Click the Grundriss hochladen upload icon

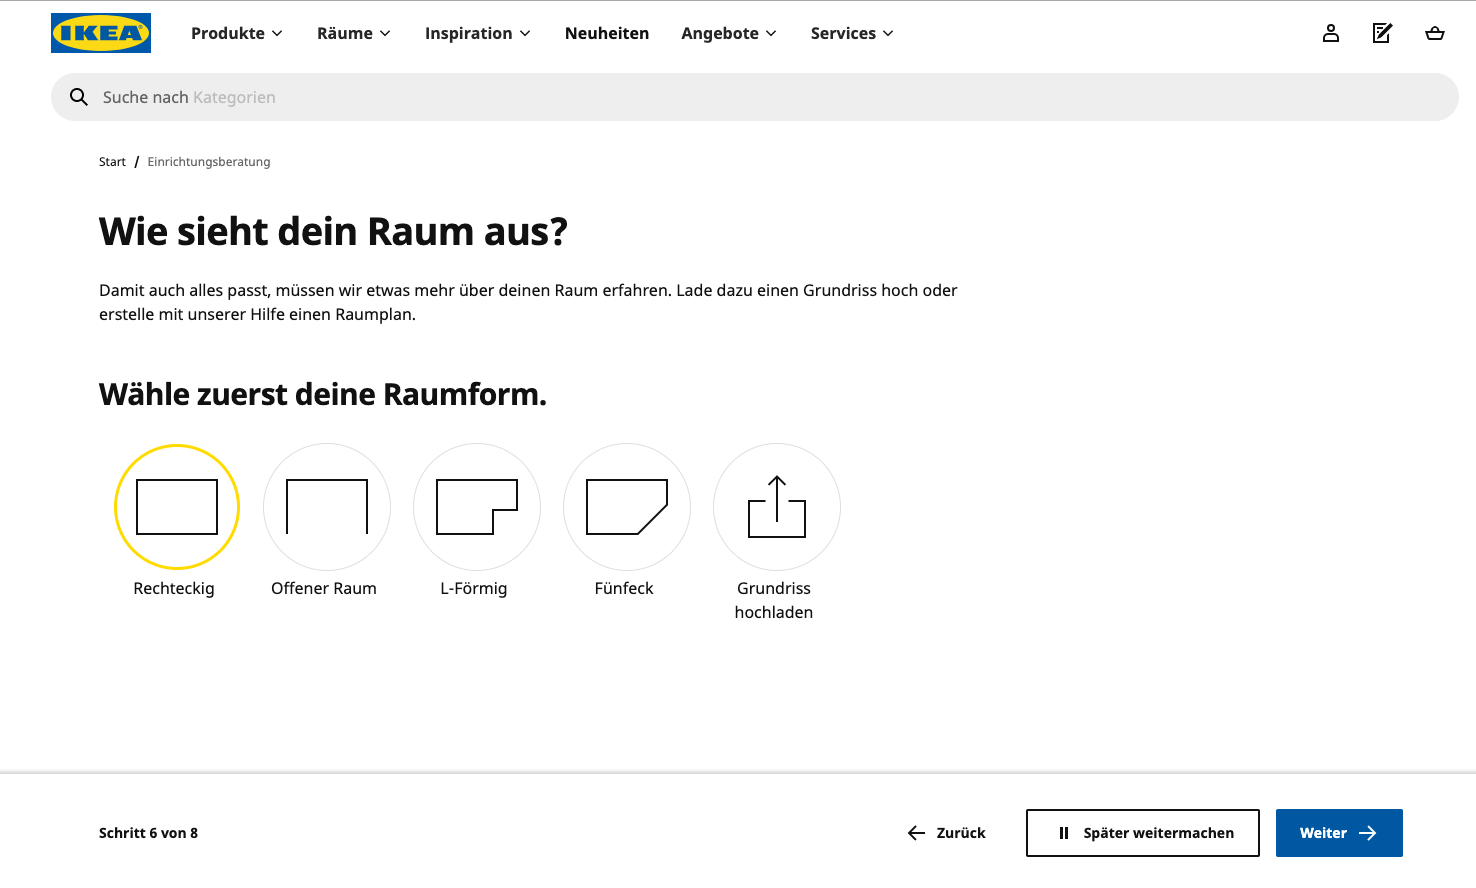coord(776,507)
